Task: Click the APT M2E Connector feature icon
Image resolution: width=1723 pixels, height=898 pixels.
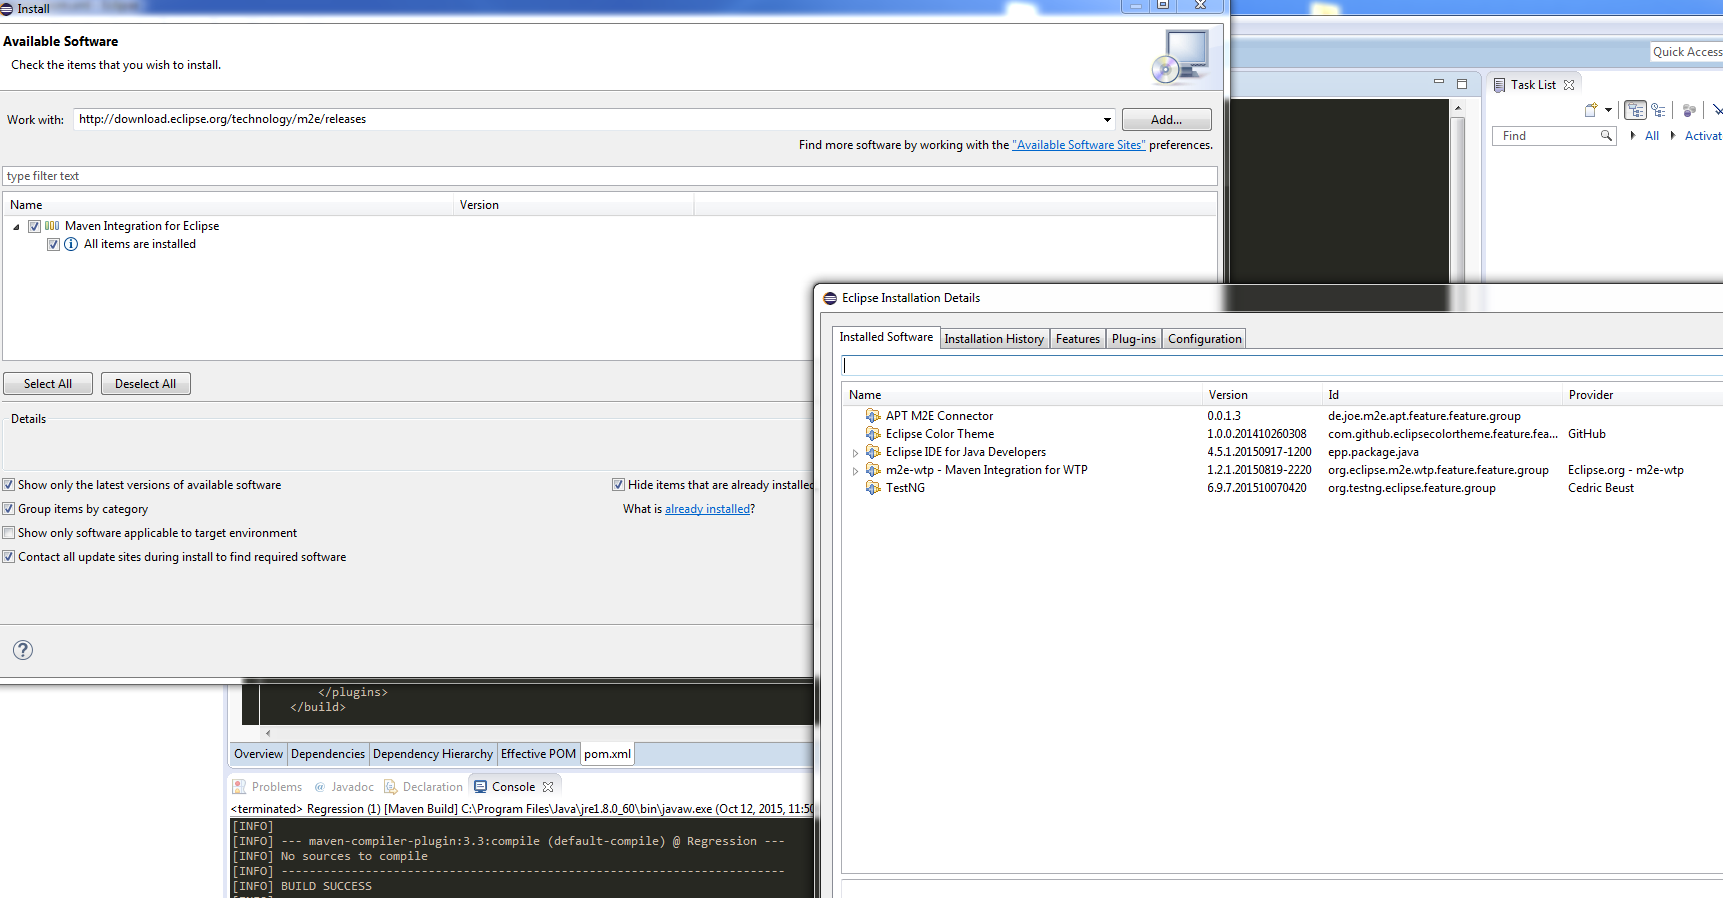Action: [x=873, y=416]
